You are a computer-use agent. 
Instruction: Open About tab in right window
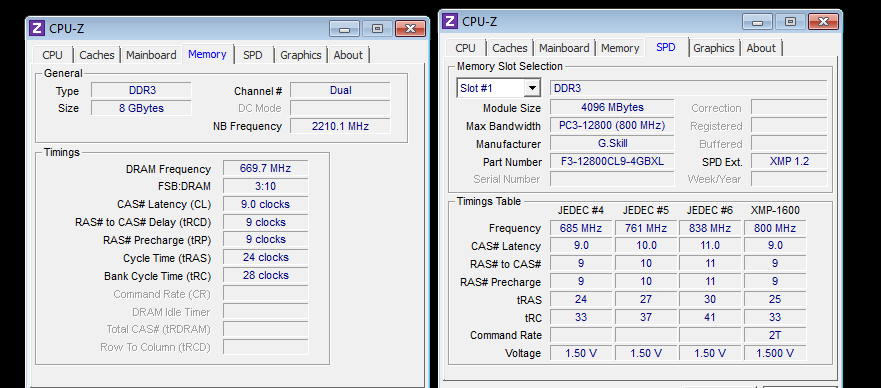click(x=761, y=48)
